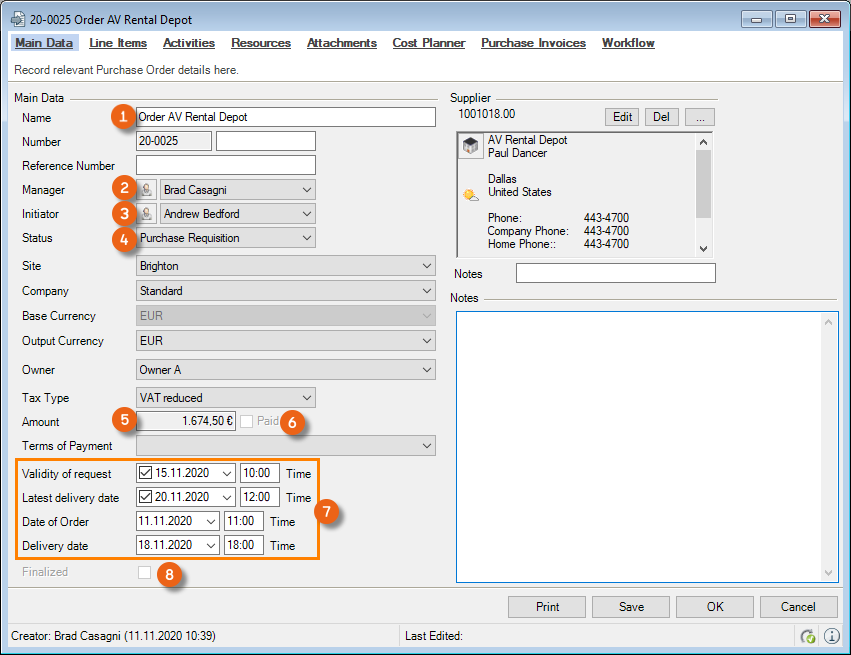Expand the Tax Type dropdown

[305, 397]
